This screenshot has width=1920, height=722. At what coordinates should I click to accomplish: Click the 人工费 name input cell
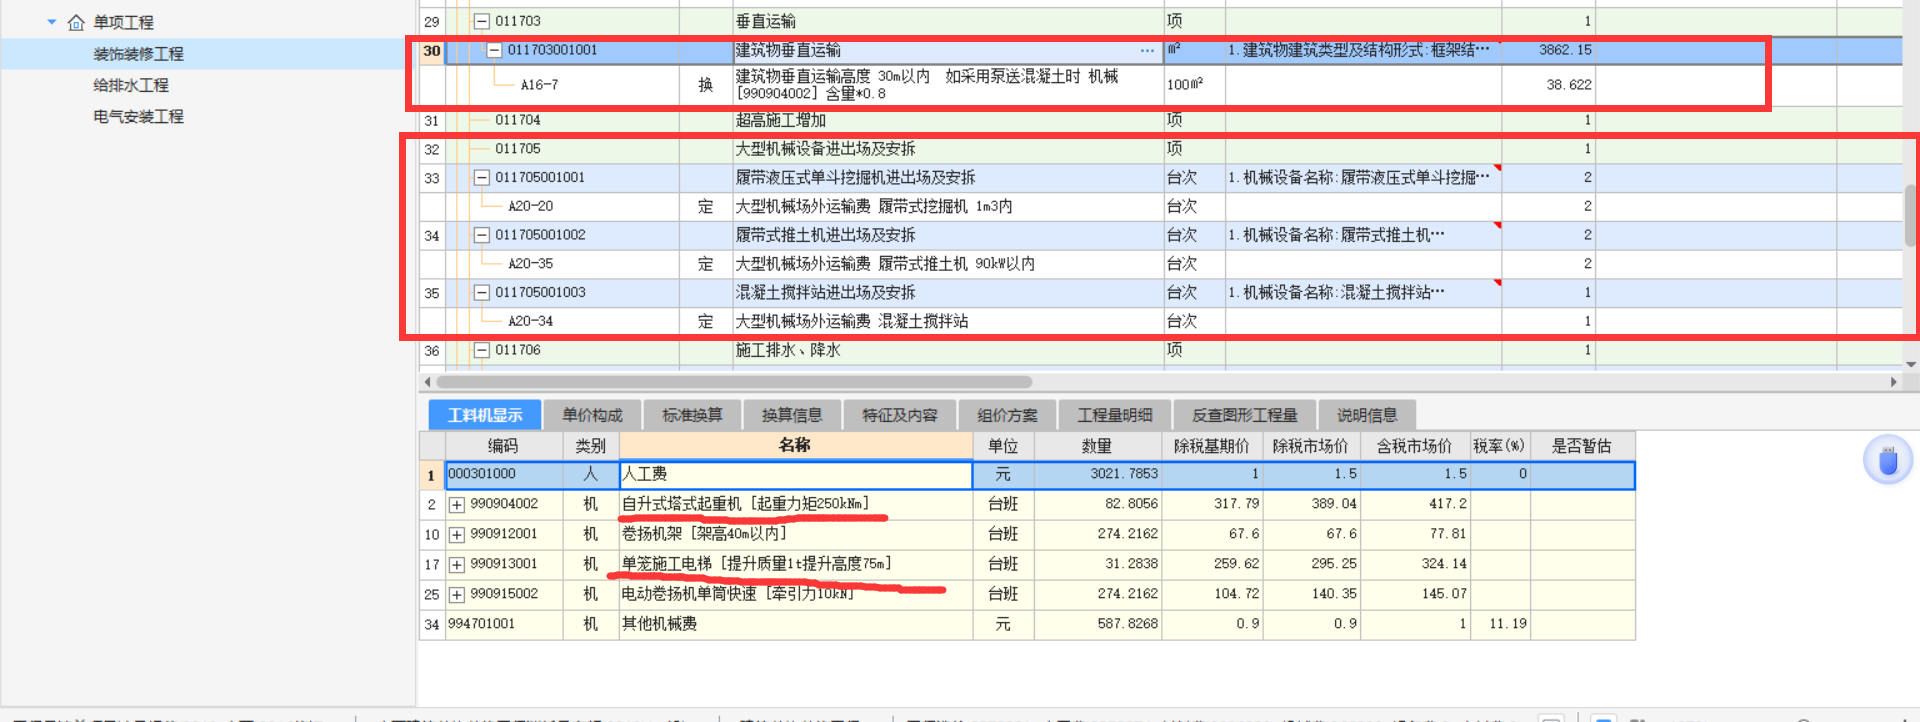[x=796, y=475]
